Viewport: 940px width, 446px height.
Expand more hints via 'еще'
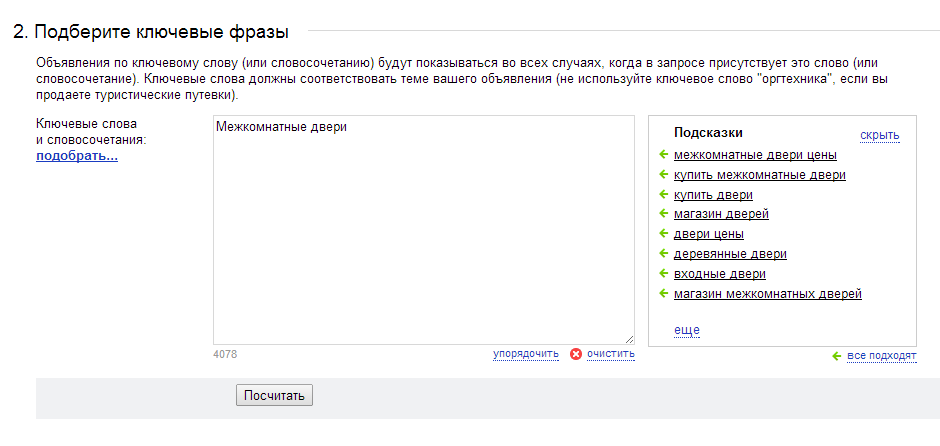click(x=686, y=330)
